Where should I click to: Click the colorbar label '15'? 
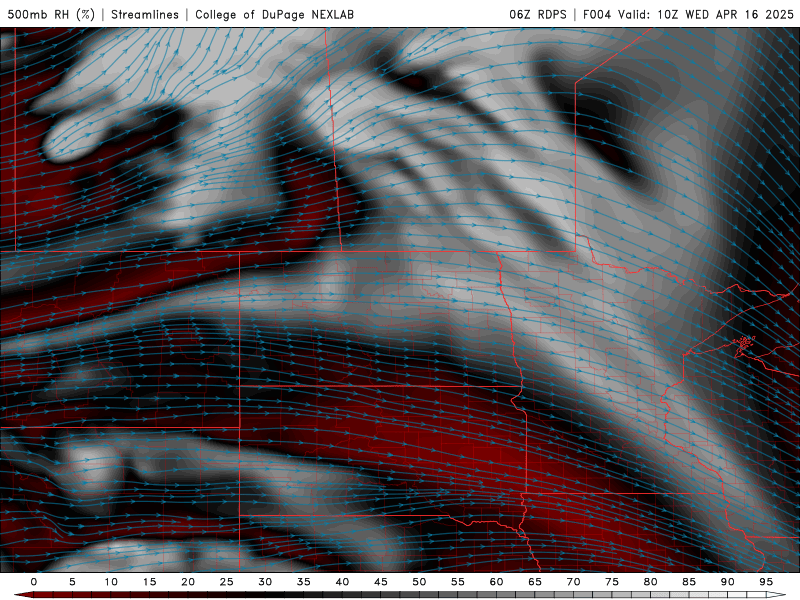click(149, 582)
